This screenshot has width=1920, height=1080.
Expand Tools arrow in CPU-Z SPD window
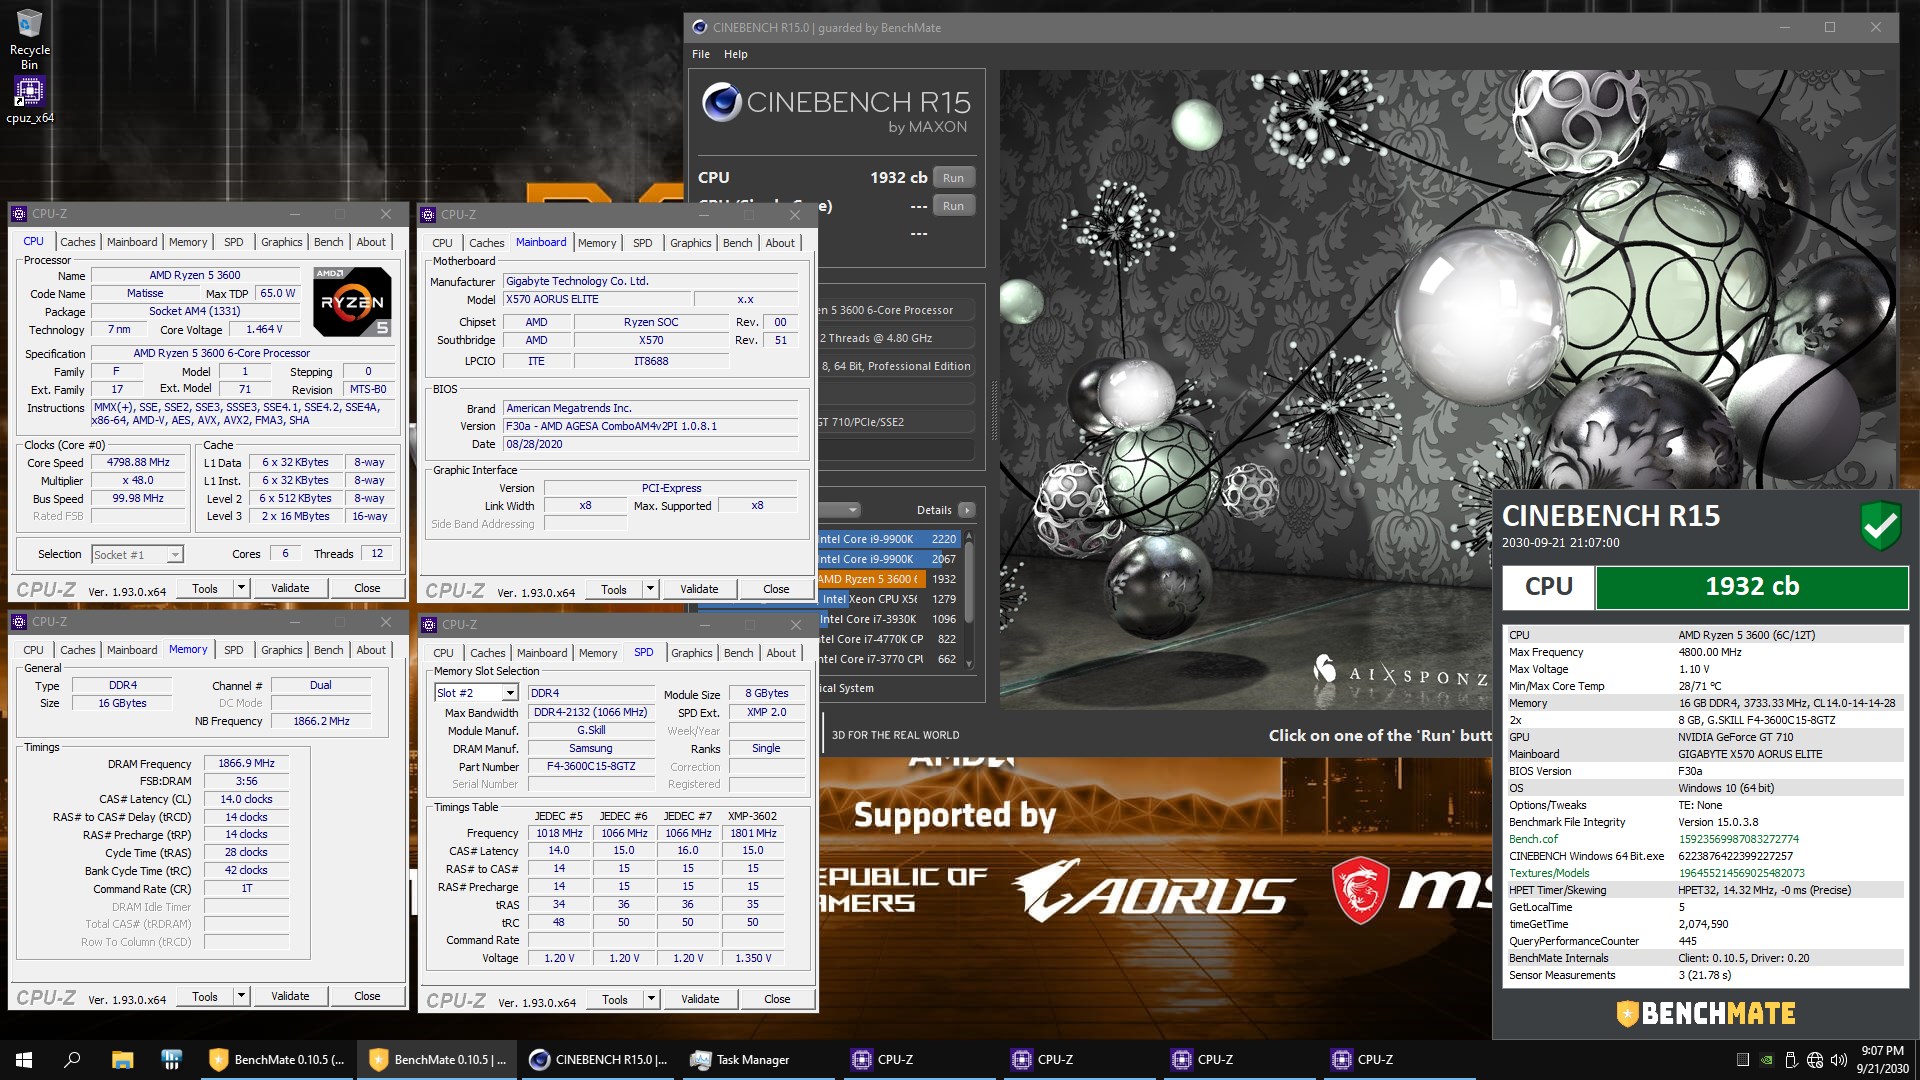click(651, 999)
